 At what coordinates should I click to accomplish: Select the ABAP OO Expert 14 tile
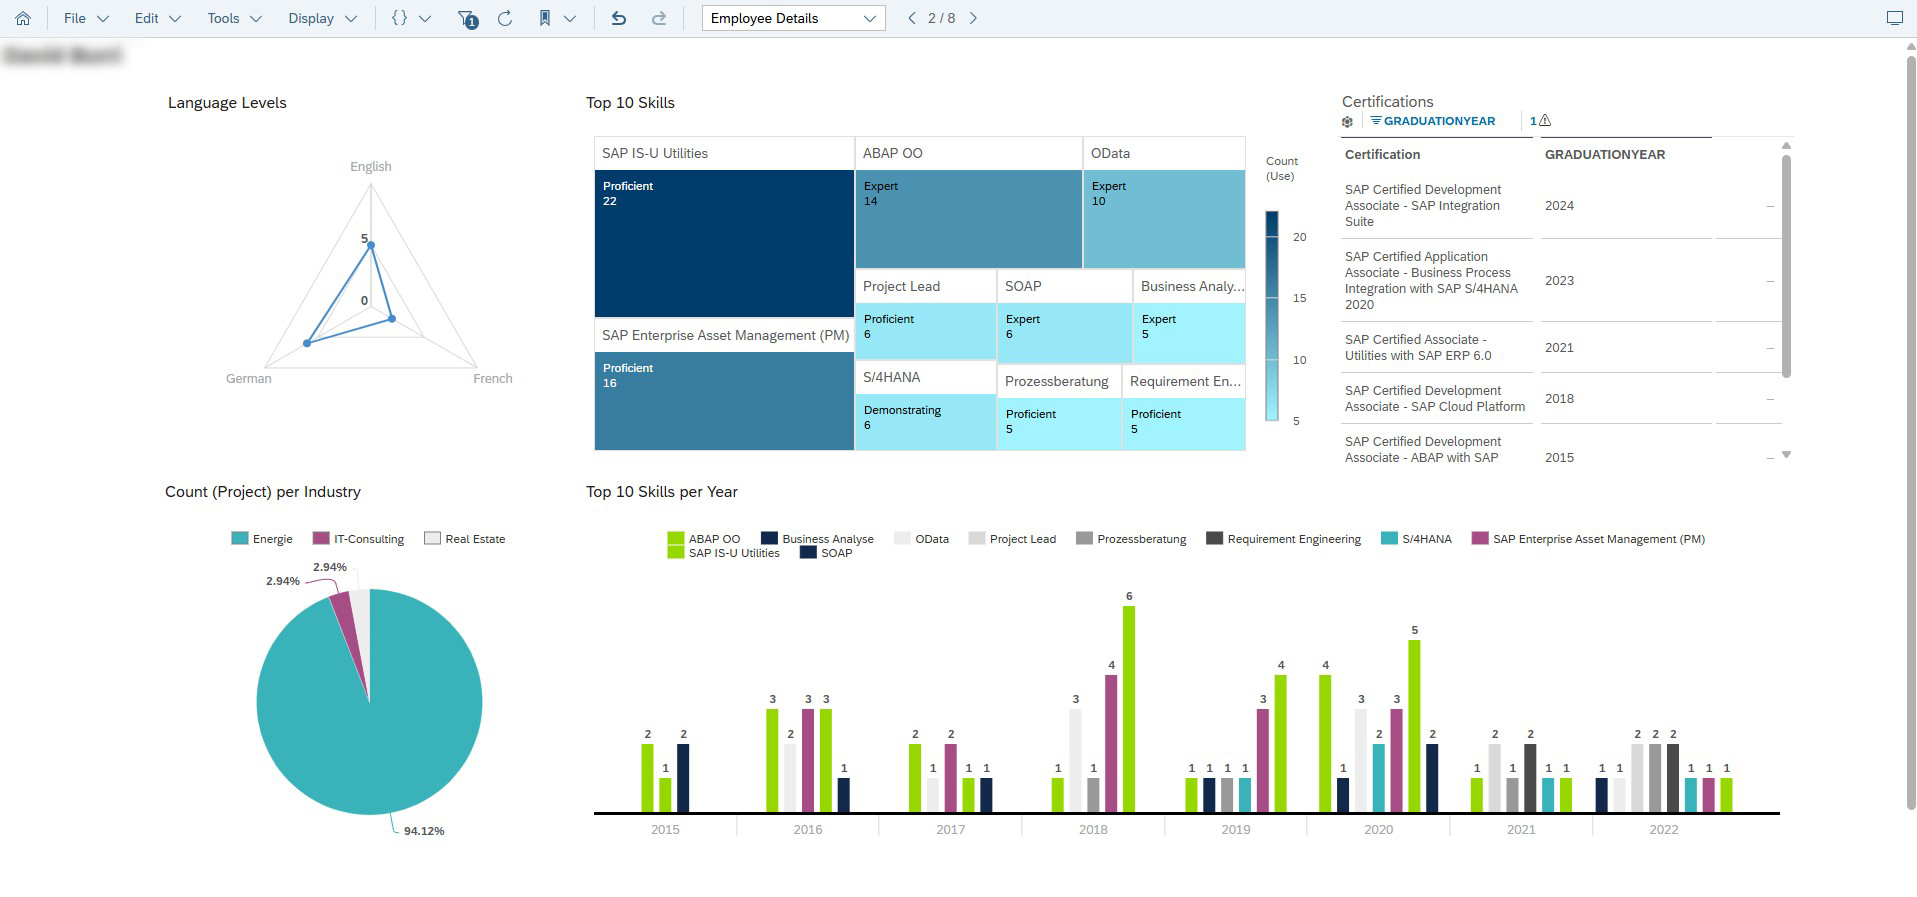[968, 218]
